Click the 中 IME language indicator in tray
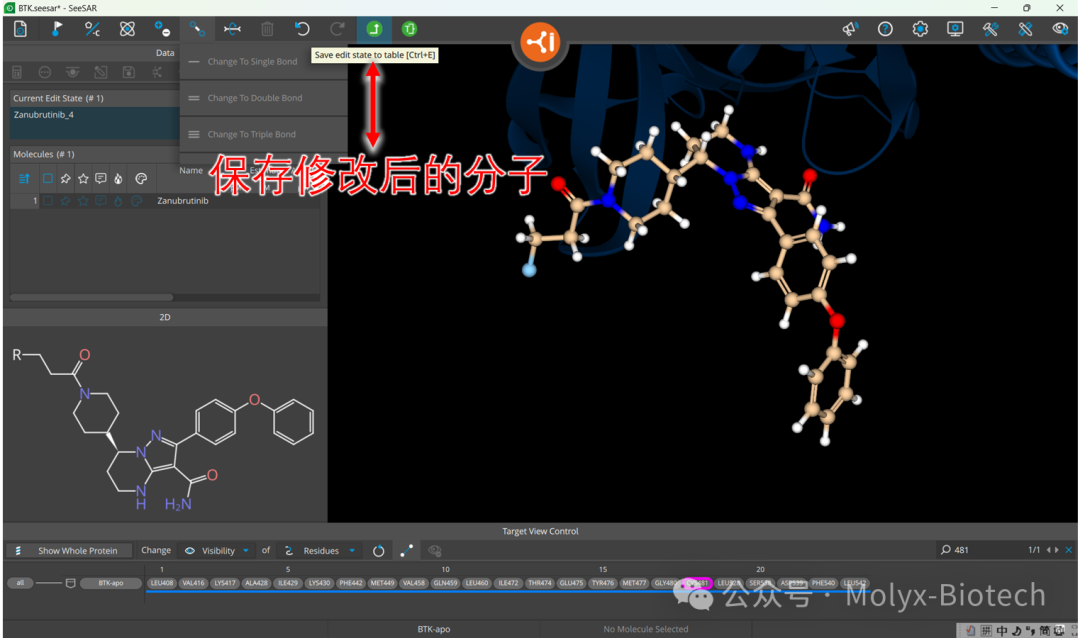 [1001, 630]
